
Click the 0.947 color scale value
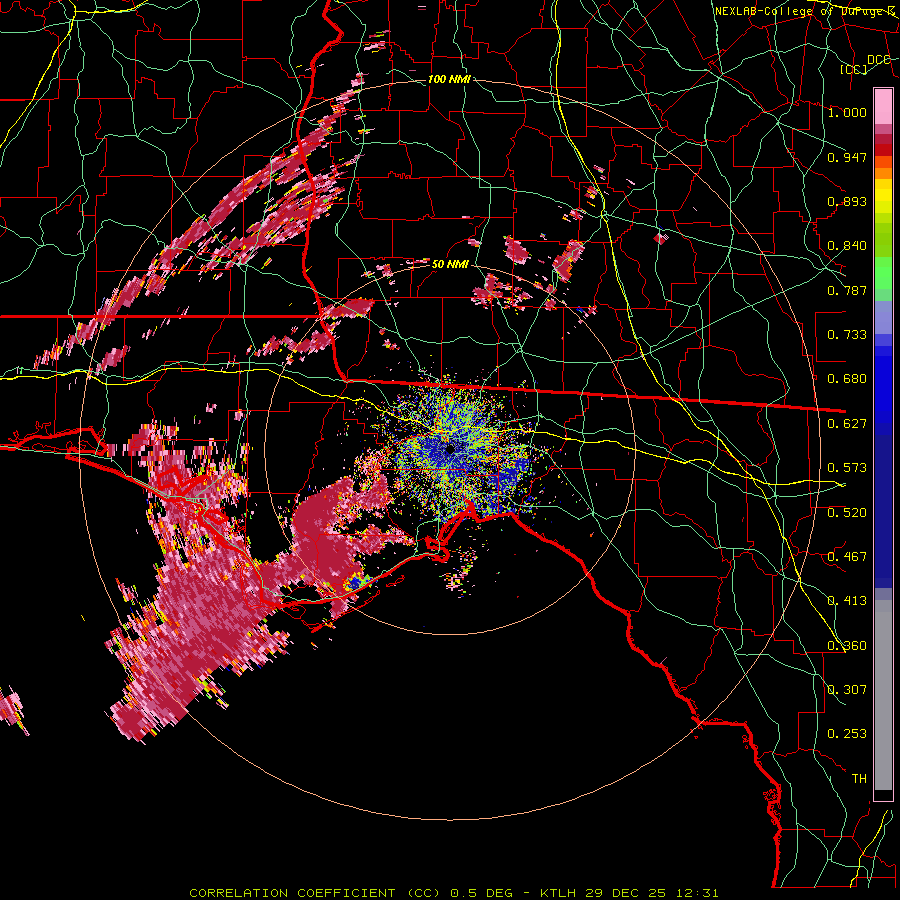pos(847,157)
